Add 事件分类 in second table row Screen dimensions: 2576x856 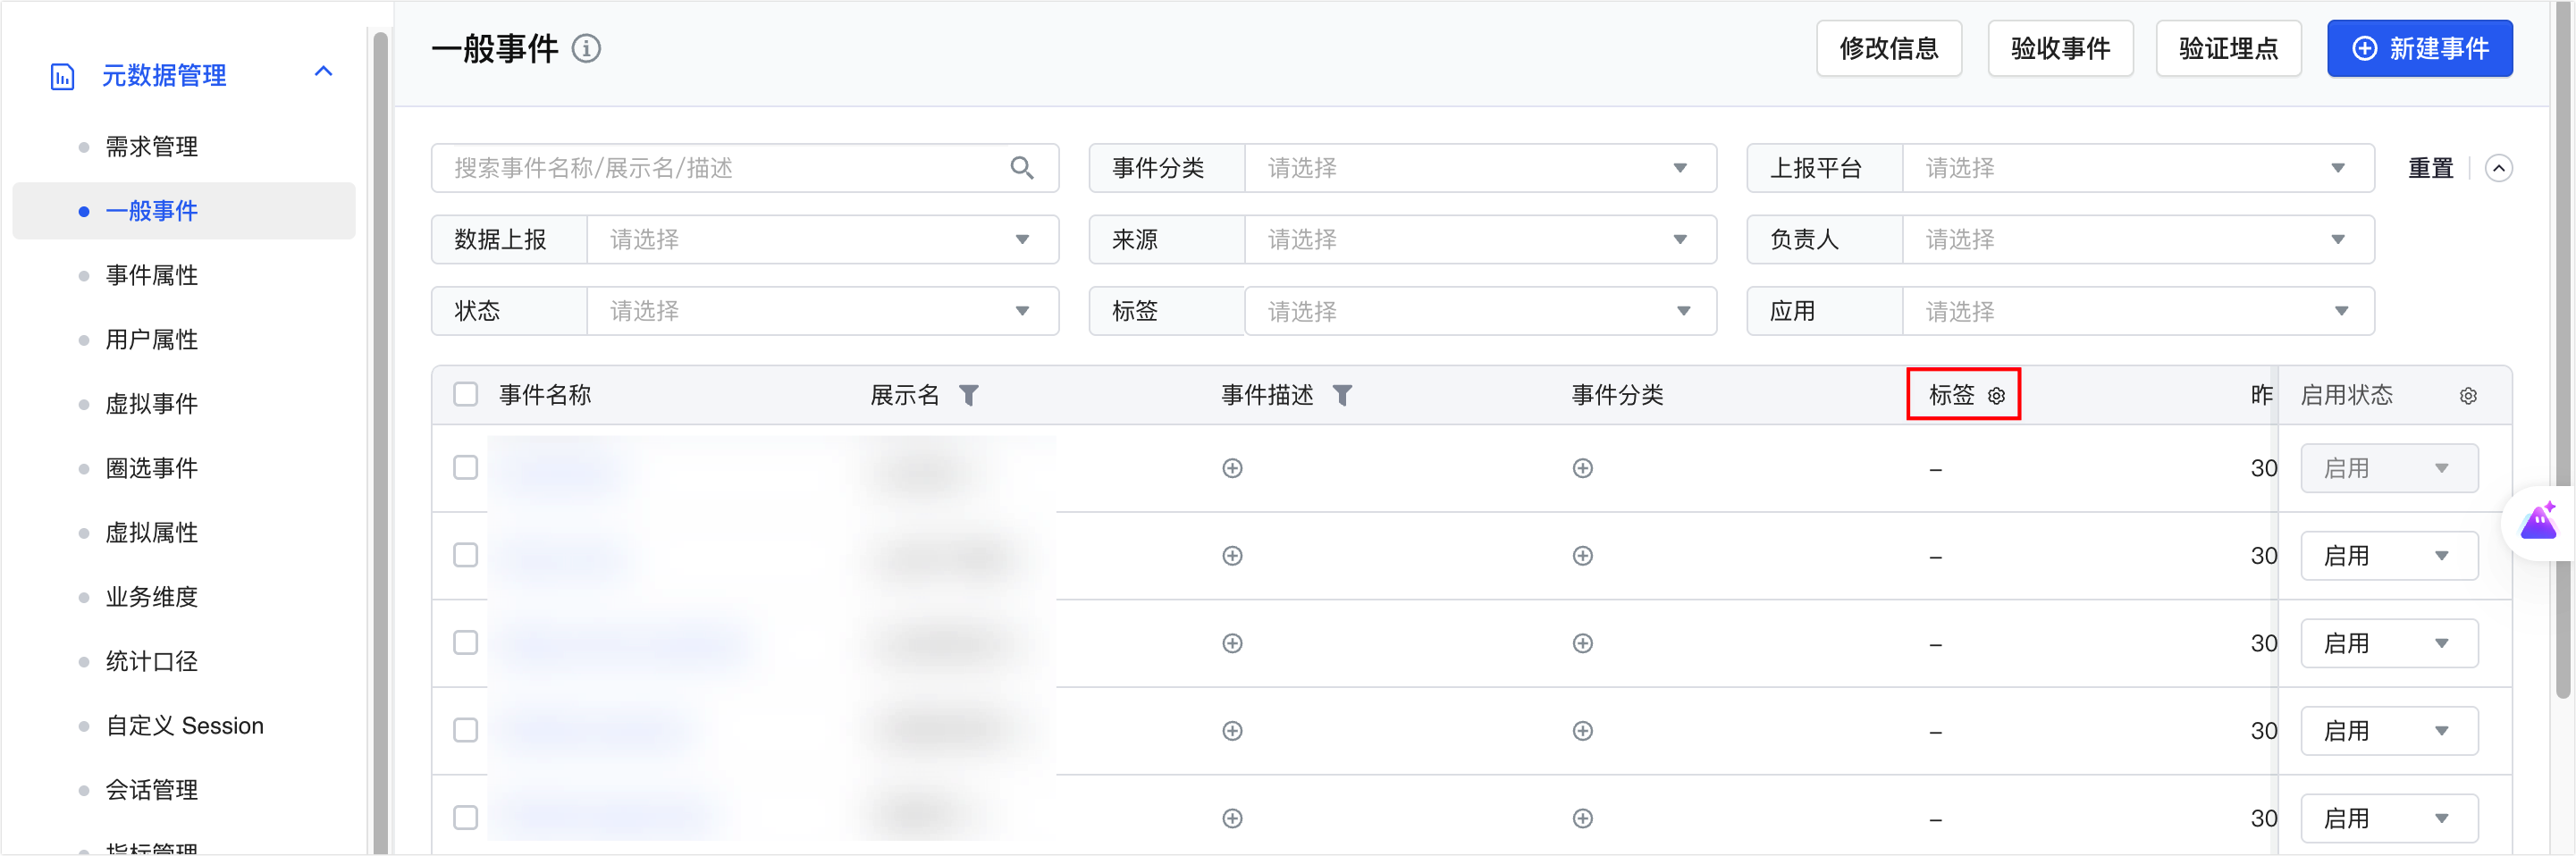tap(1582, 556)
